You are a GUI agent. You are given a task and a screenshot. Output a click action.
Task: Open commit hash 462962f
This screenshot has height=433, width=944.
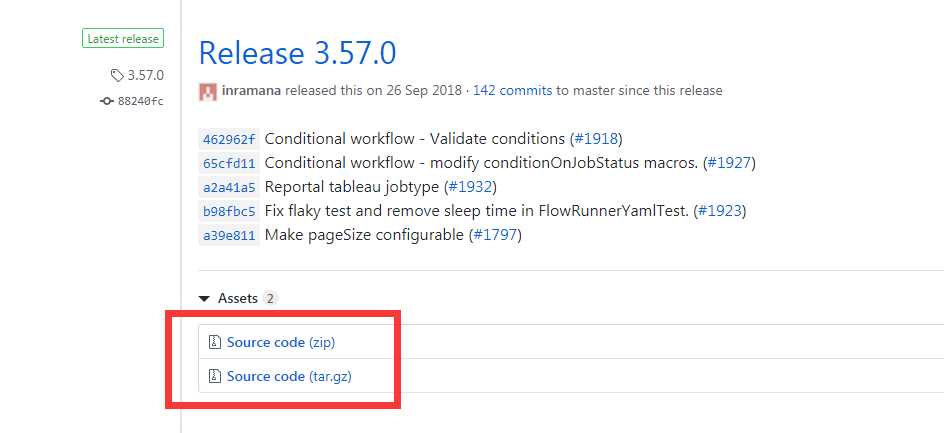pos(229,139)
